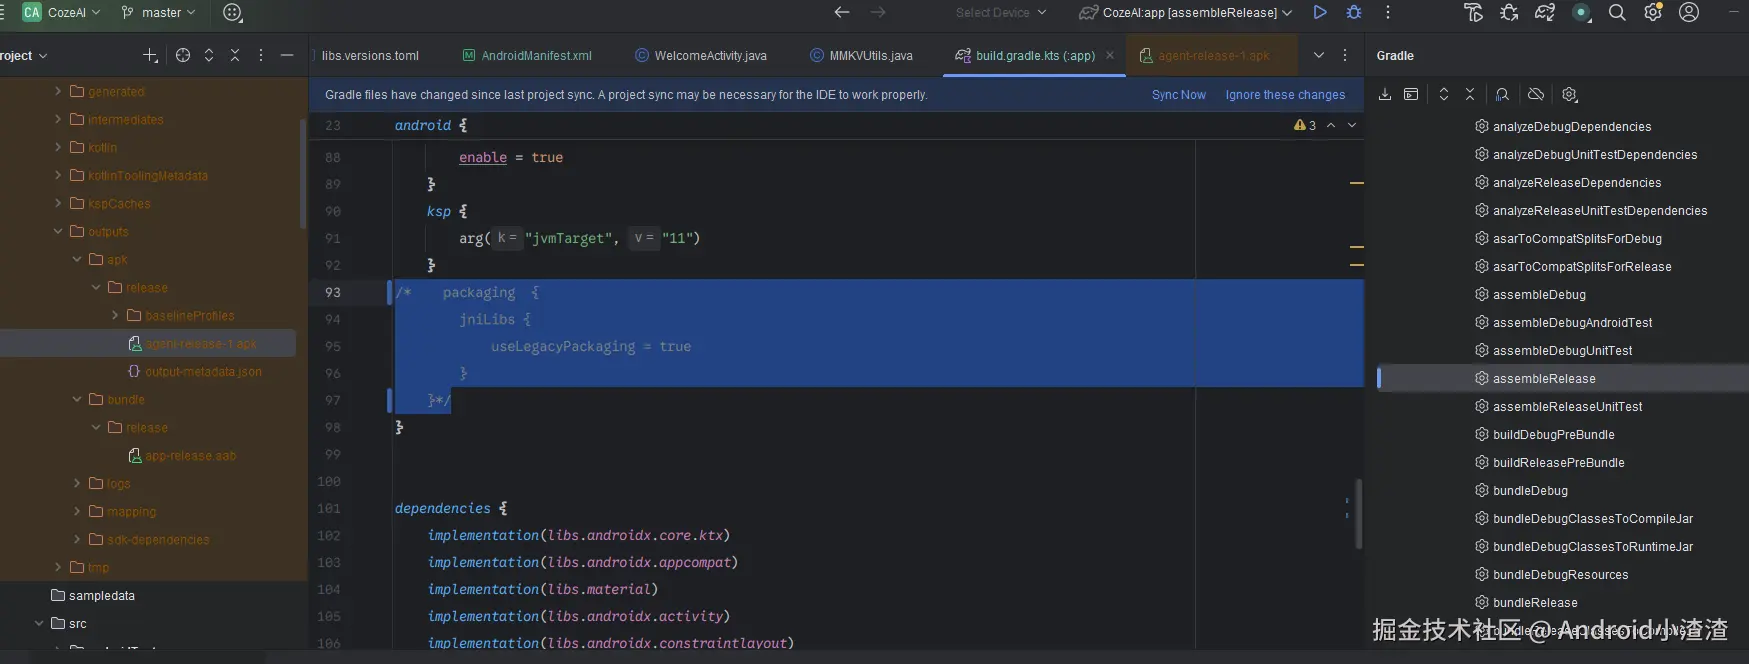Open run configuration dropdown CozeAI:app

pyautogui.click(x=1186, y=12)
